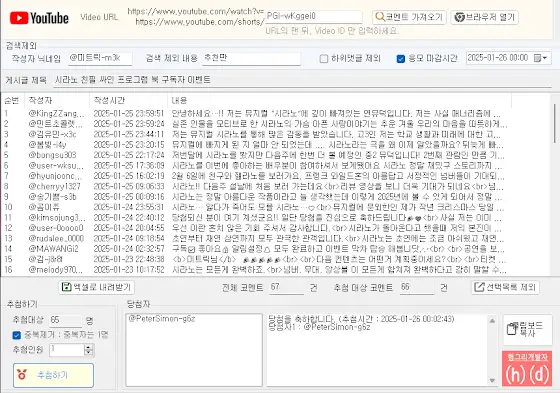
Task: Sort by 순번 column header
Action: [12, 100]
